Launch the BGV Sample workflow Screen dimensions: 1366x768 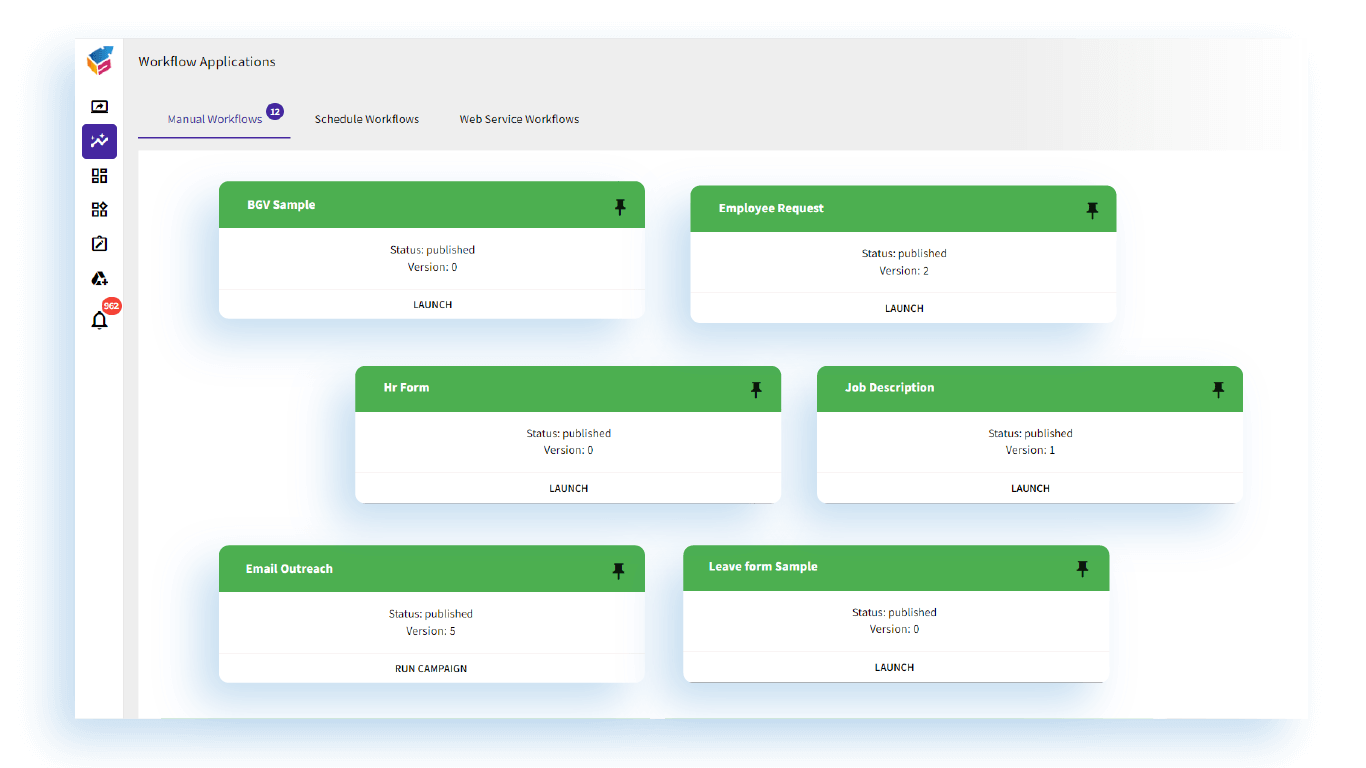[432, 304]
